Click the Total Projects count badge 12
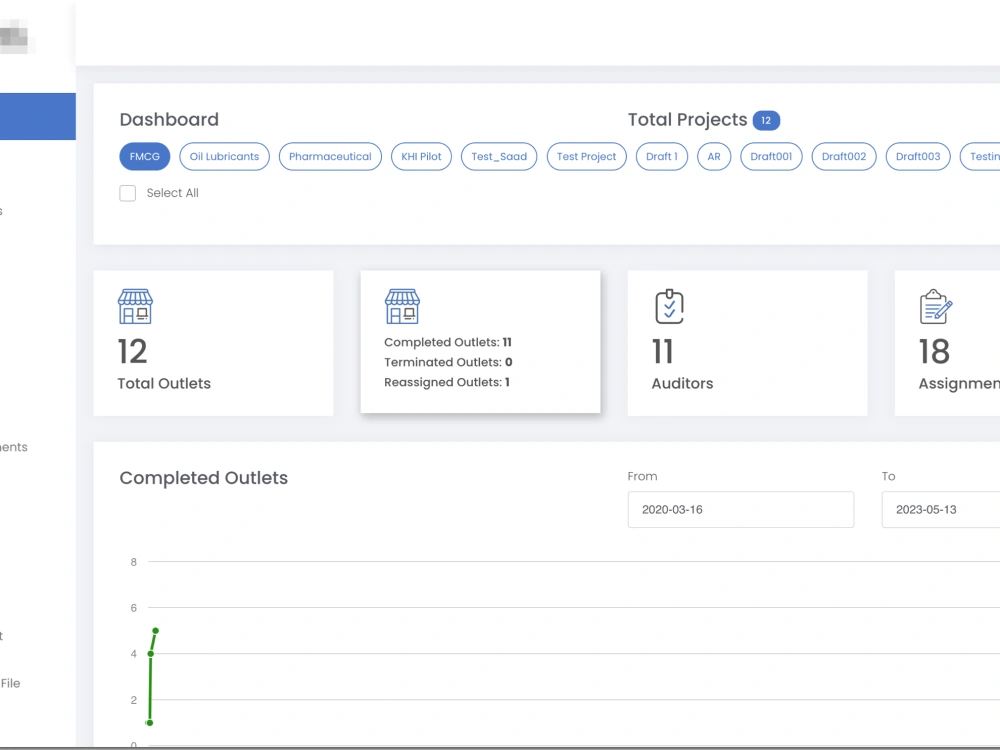 766,120
